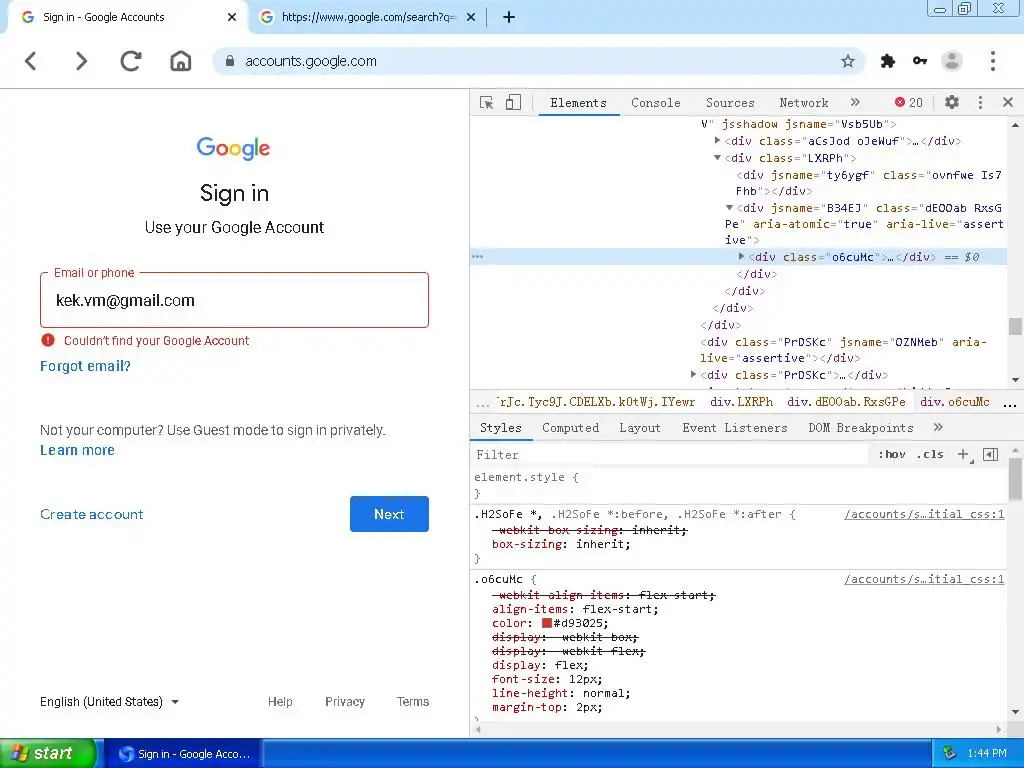Open DevTools settings gear
The width and height of the screenshot is (1024, 768).
coord(952,103)
